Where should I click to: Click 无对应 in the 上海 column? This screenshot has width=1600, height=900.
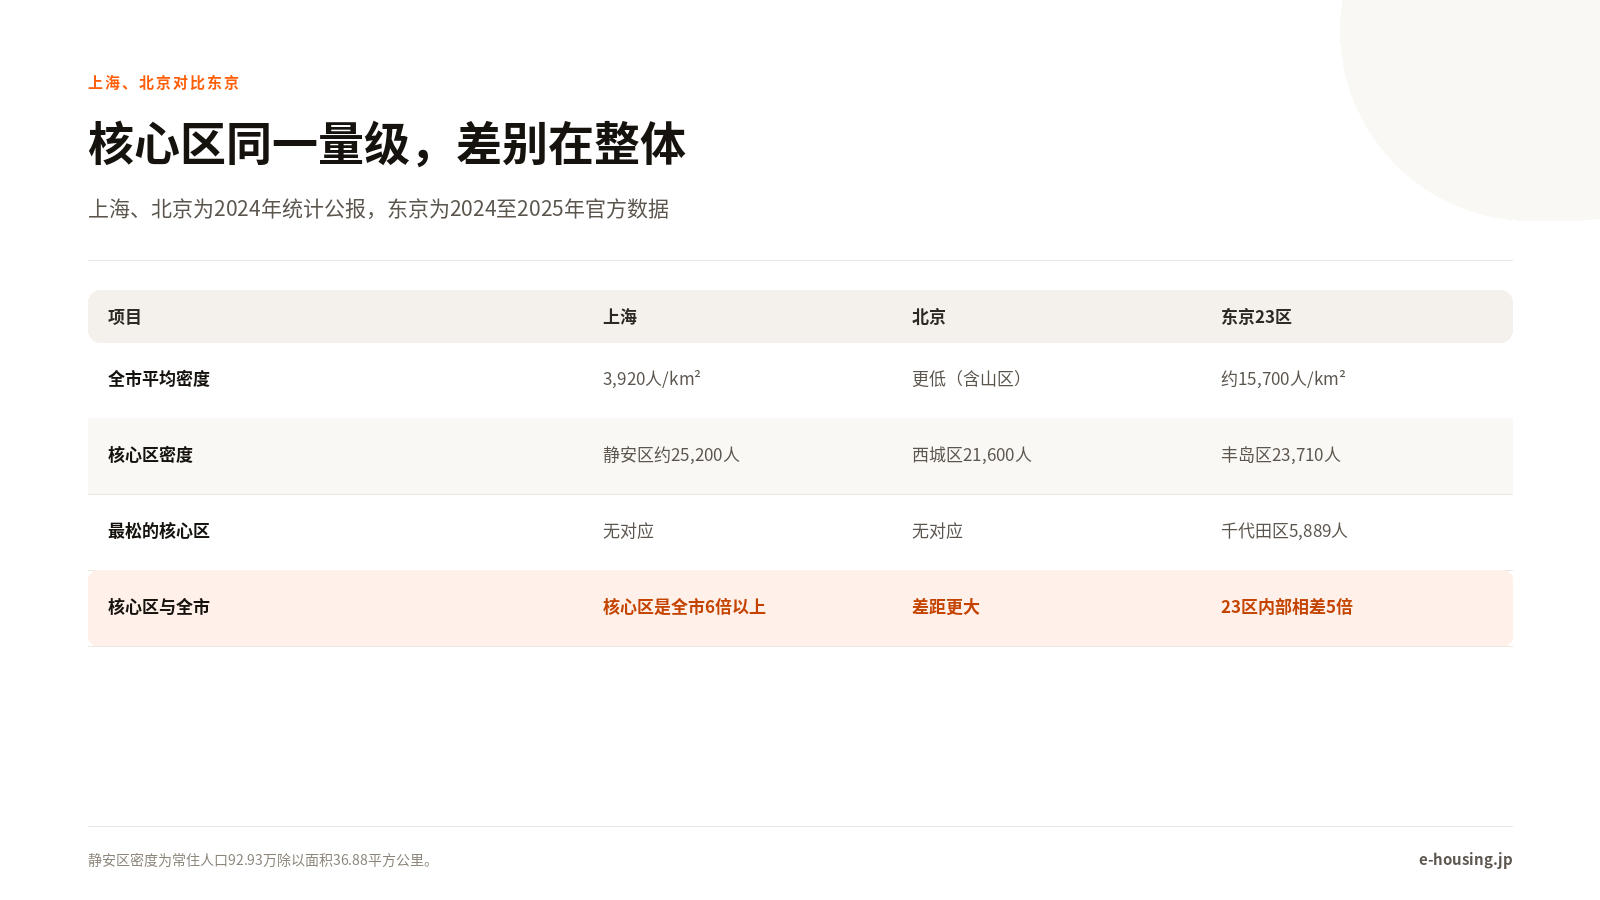point(628,531)
